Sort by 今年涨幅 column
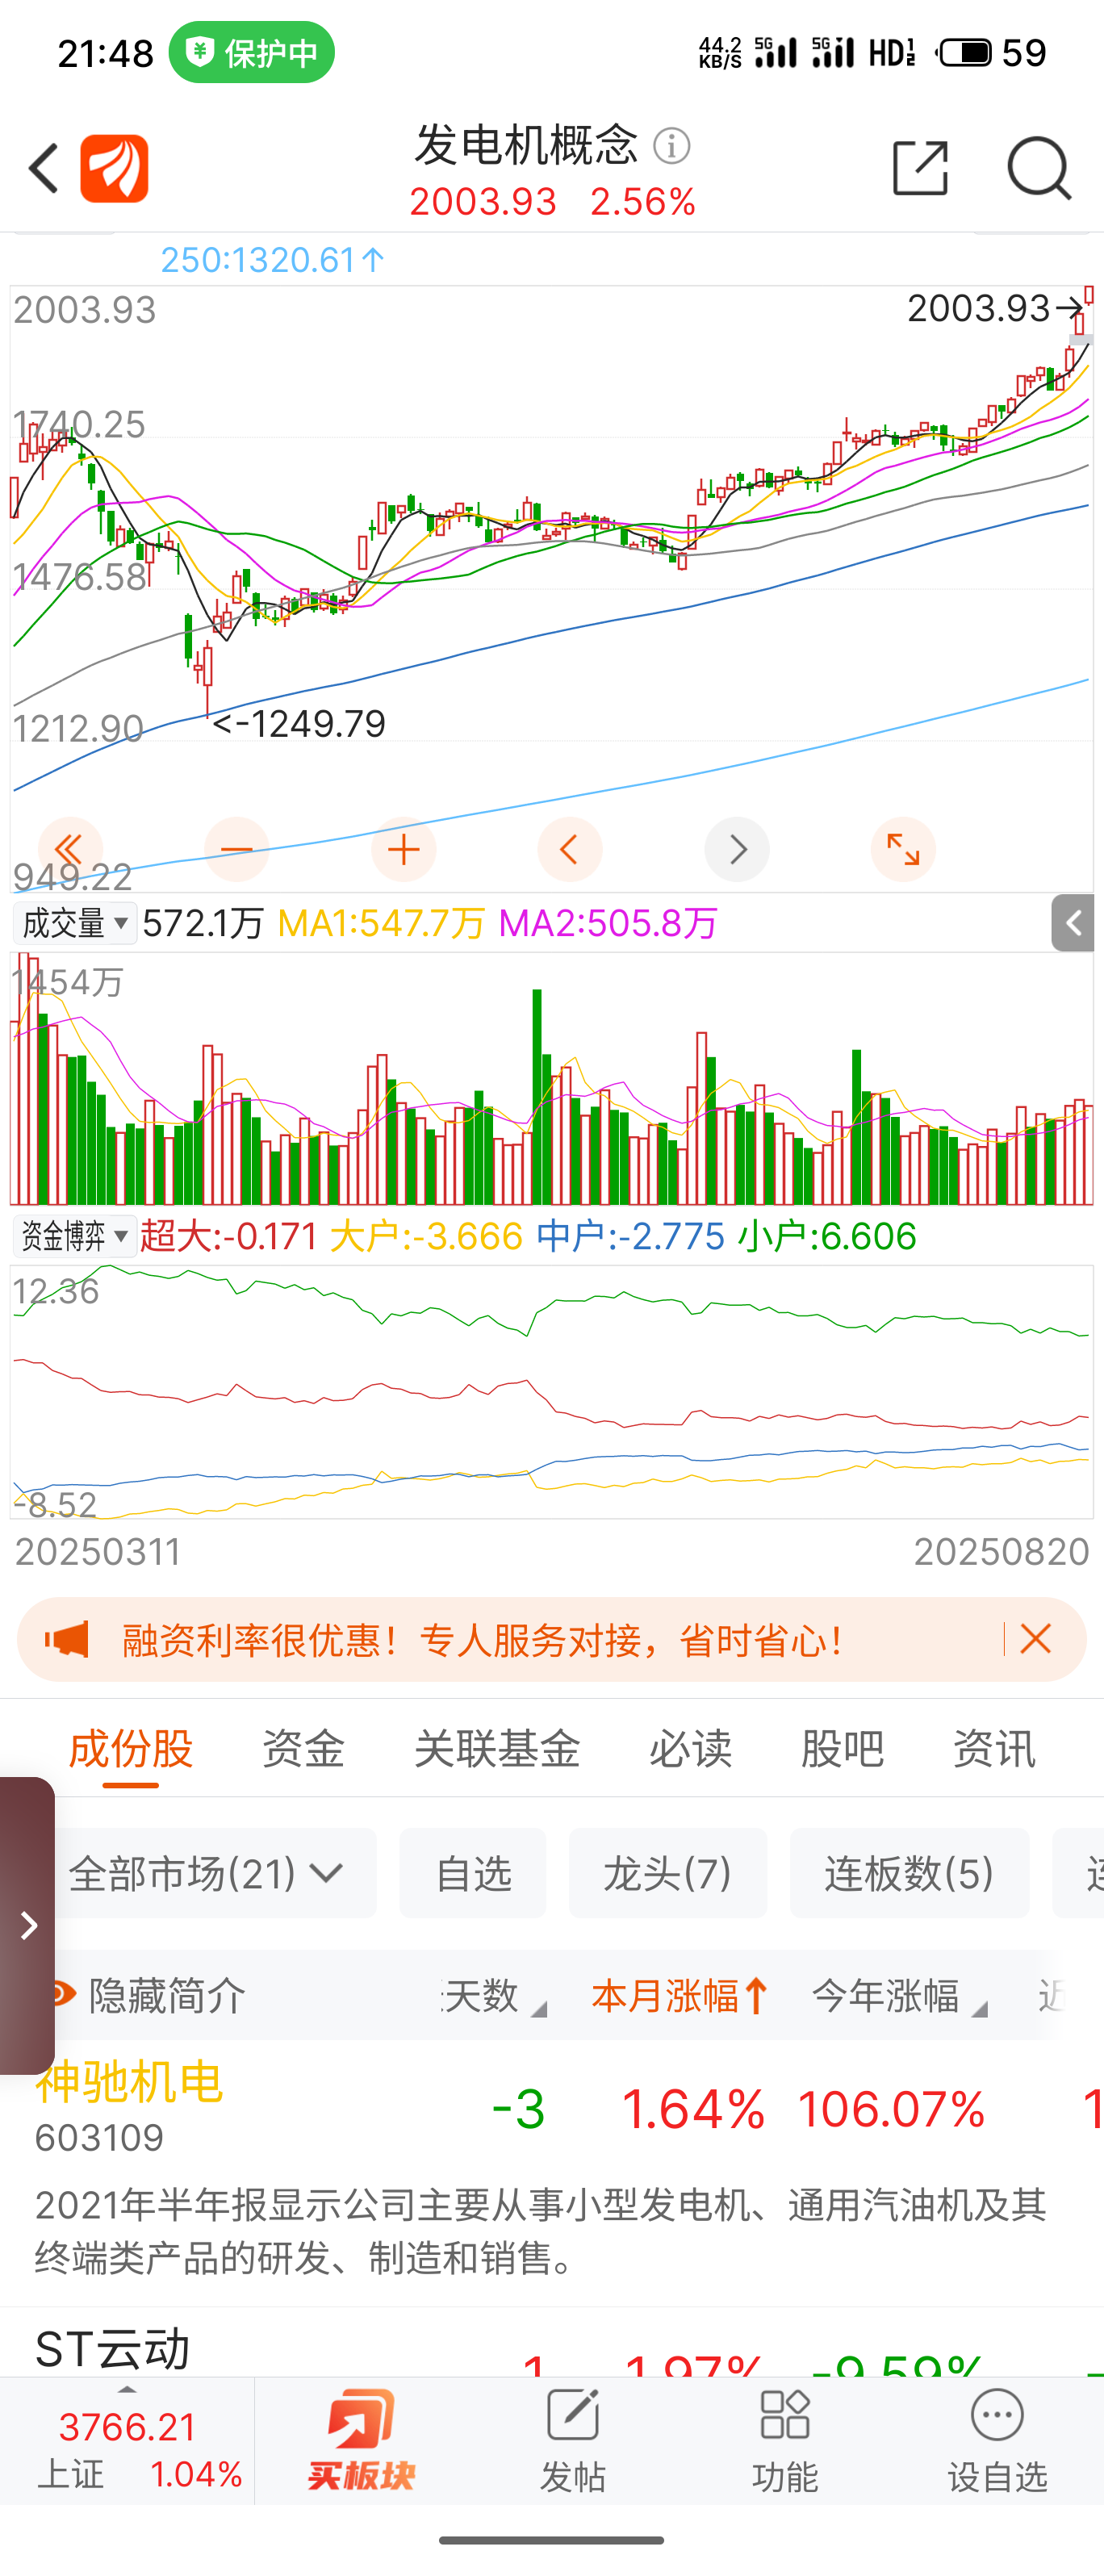This screenshot has width=1104, height=2576. point(898,1996)
